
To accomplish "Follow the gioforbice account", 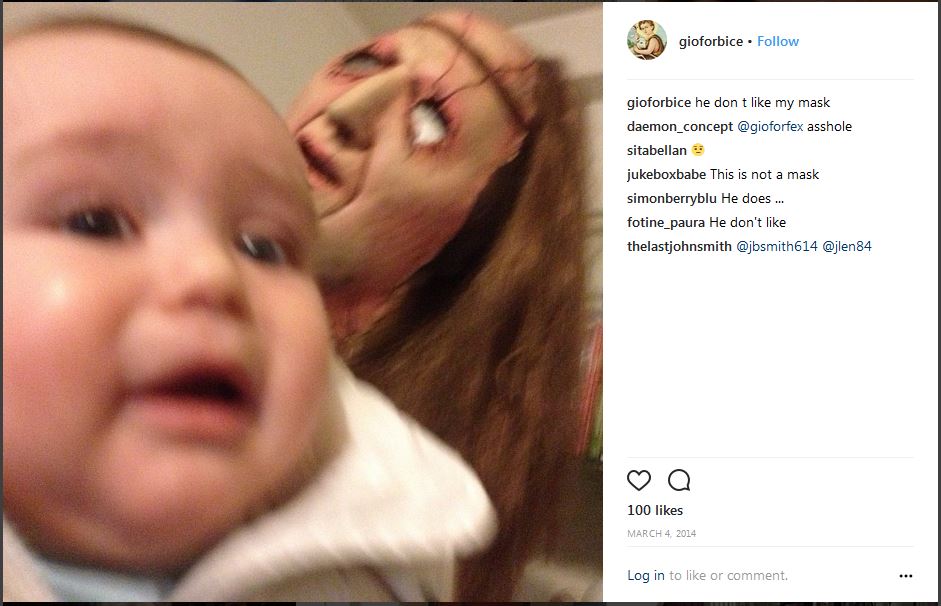I will coord(778,41).
